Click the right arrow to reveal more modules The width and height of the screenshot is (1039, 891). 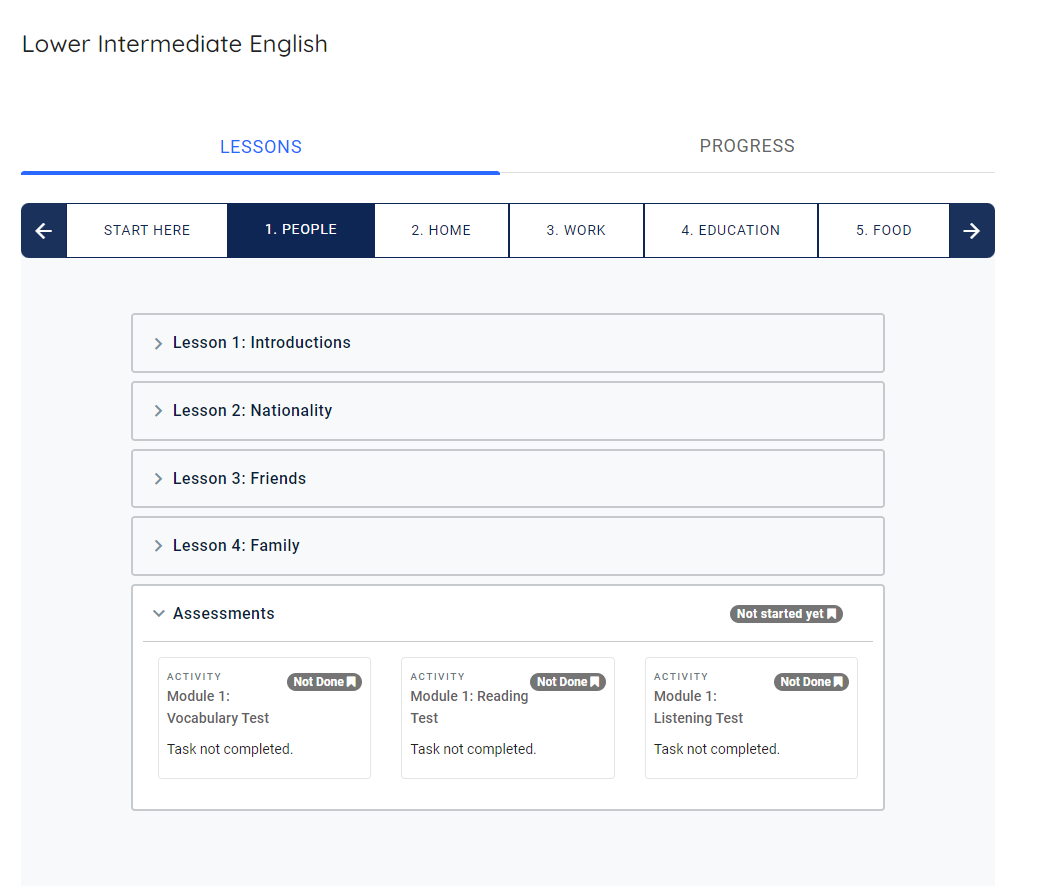(x=971, y=230)
